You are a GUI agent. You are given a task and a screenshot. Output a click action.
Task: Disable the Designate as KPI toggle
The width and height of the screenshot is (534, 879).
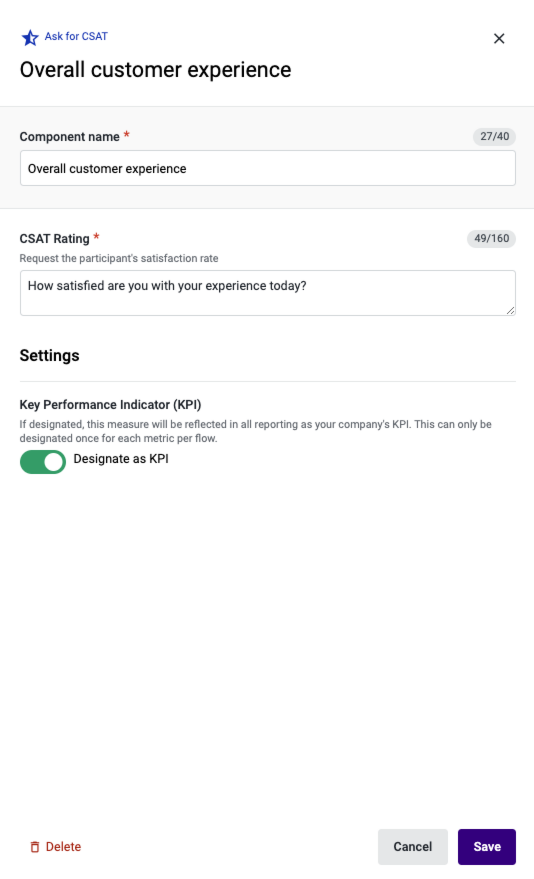(x=43, y=462)
